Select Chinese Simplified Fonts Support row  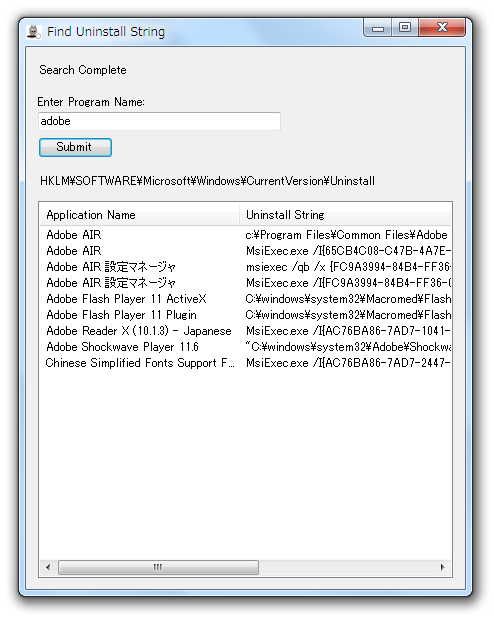245,363
